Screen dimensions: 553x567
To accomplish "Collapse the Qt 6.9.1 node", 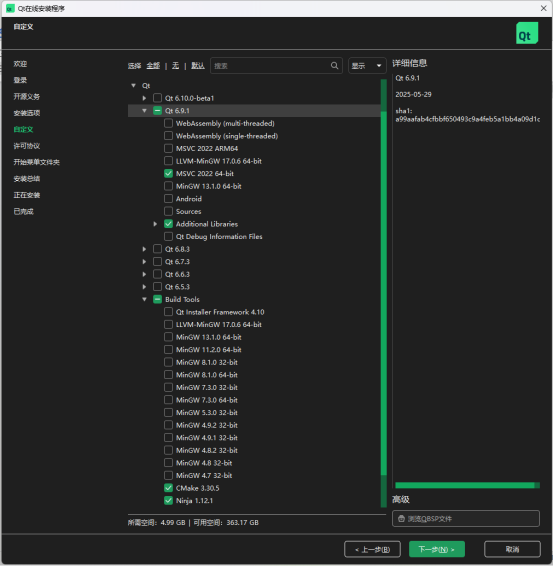I will (x=144, y=111).
